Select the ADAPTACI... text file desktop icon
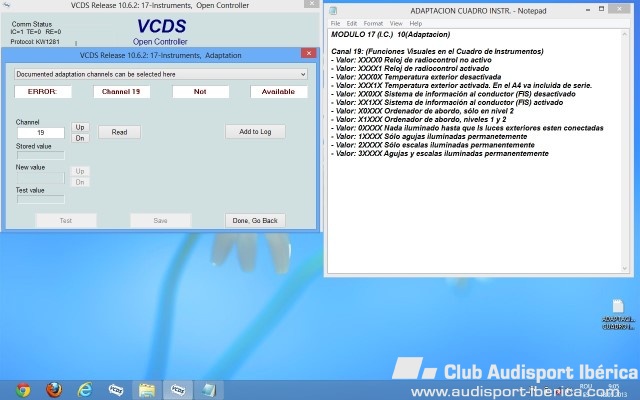 point(618,314)
